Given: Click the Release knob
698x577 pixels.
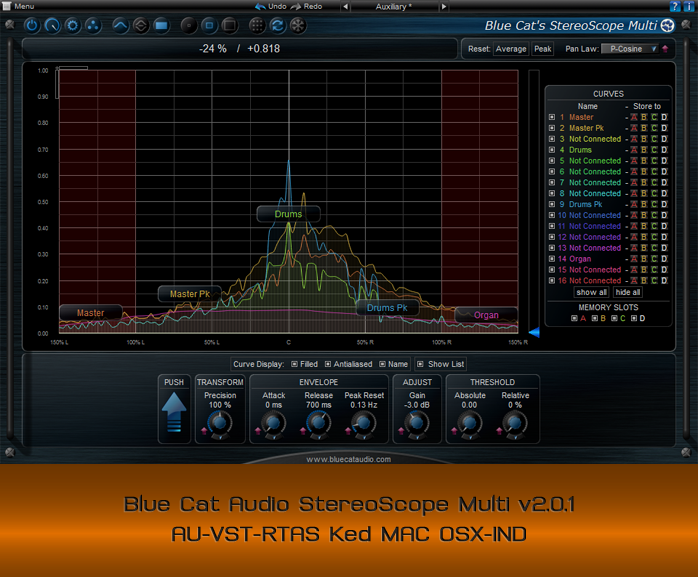Looking at the screenshot, I should (318, 423).
